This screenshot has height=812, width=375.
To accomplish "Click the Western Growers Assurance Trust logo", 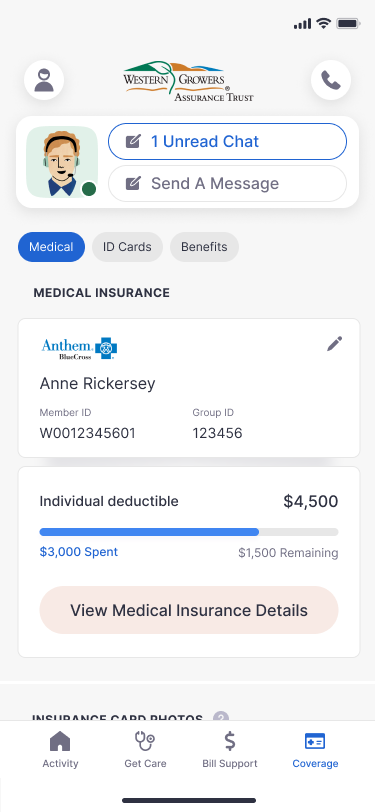I will tap(189, 81).
